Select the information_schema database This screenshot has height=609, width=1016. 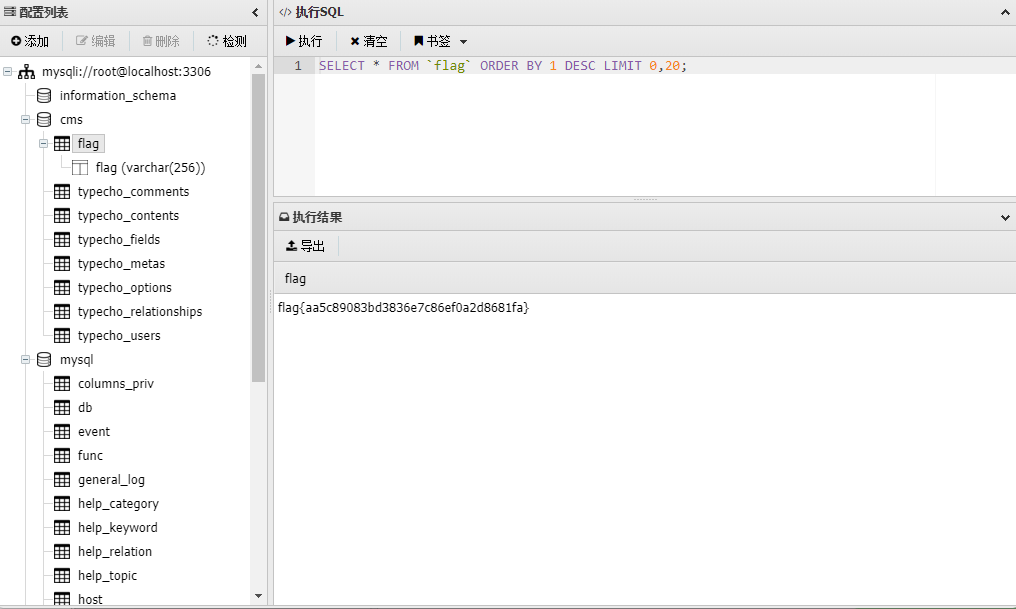[x=117, y=95]
